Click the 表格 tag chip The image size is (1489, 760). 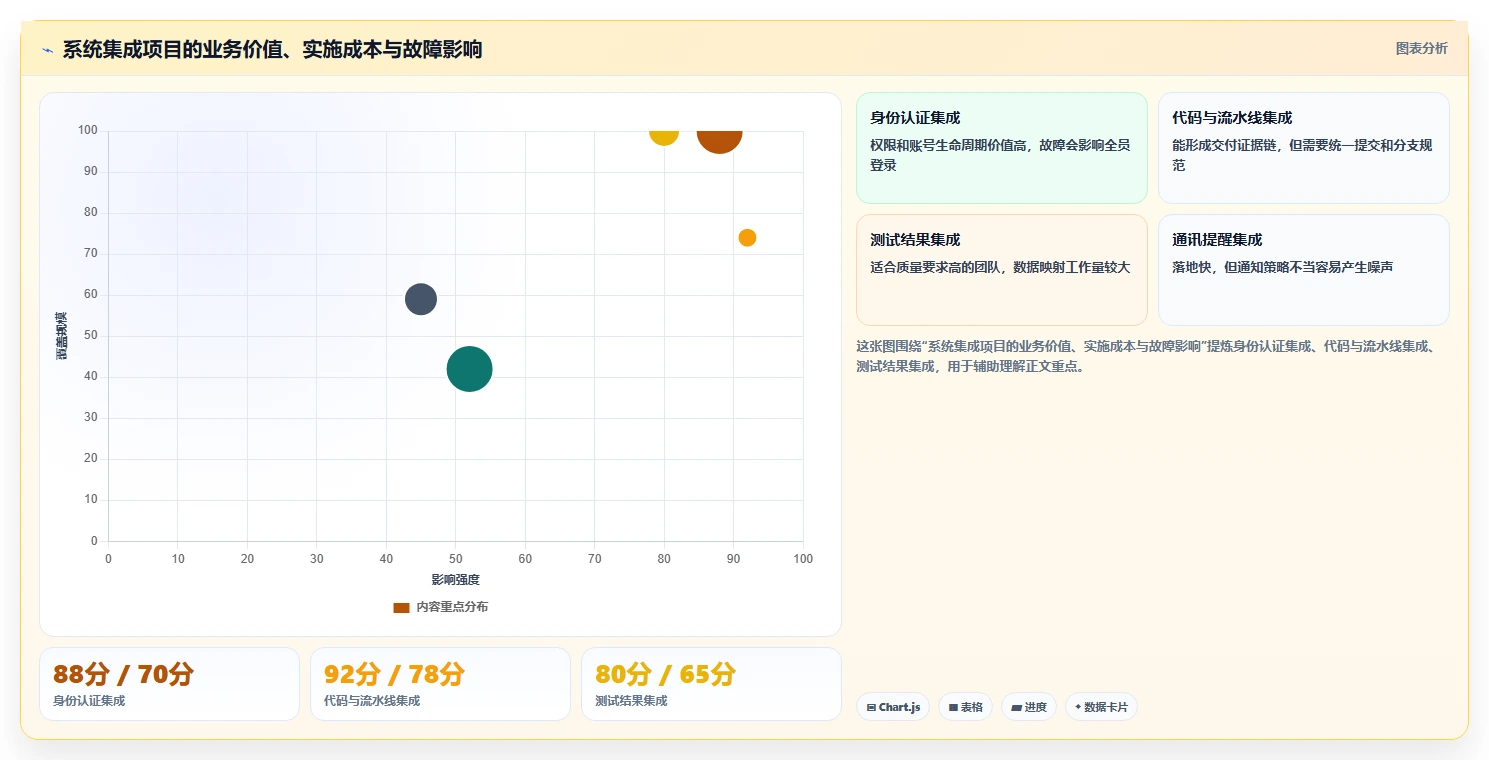965,707
